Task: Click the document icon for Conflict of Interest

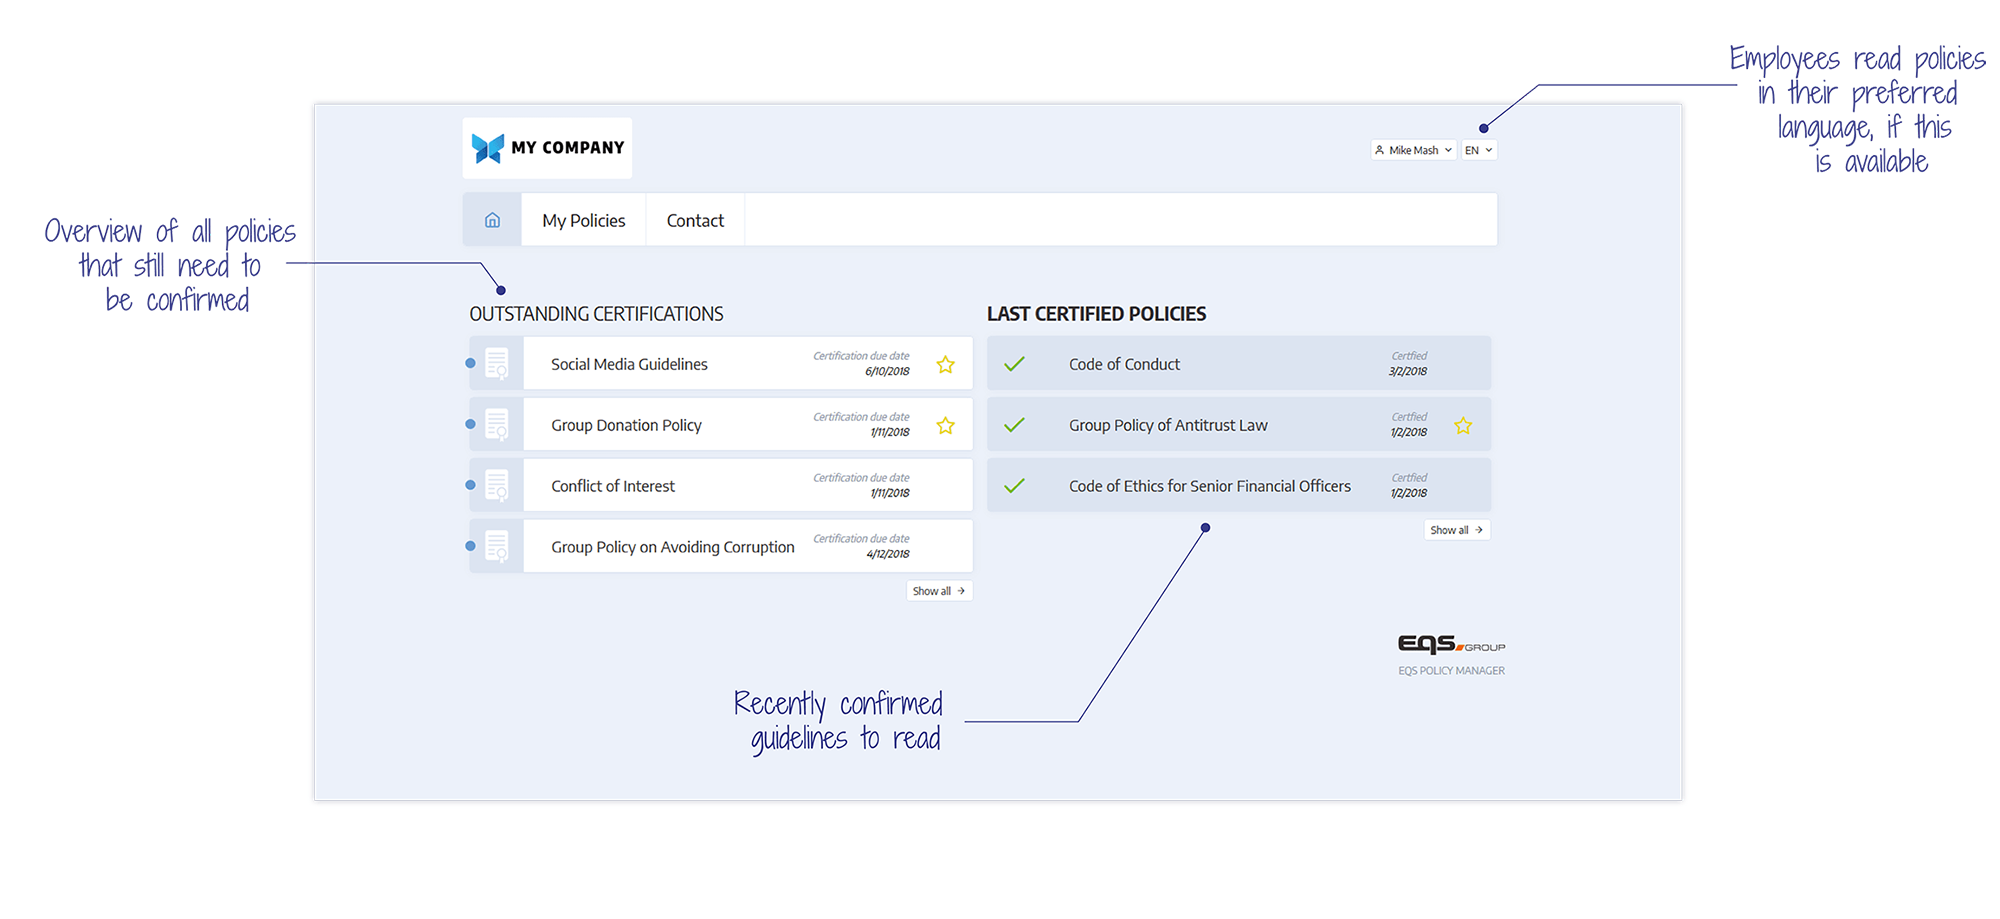Action: [x=497, y=486]
